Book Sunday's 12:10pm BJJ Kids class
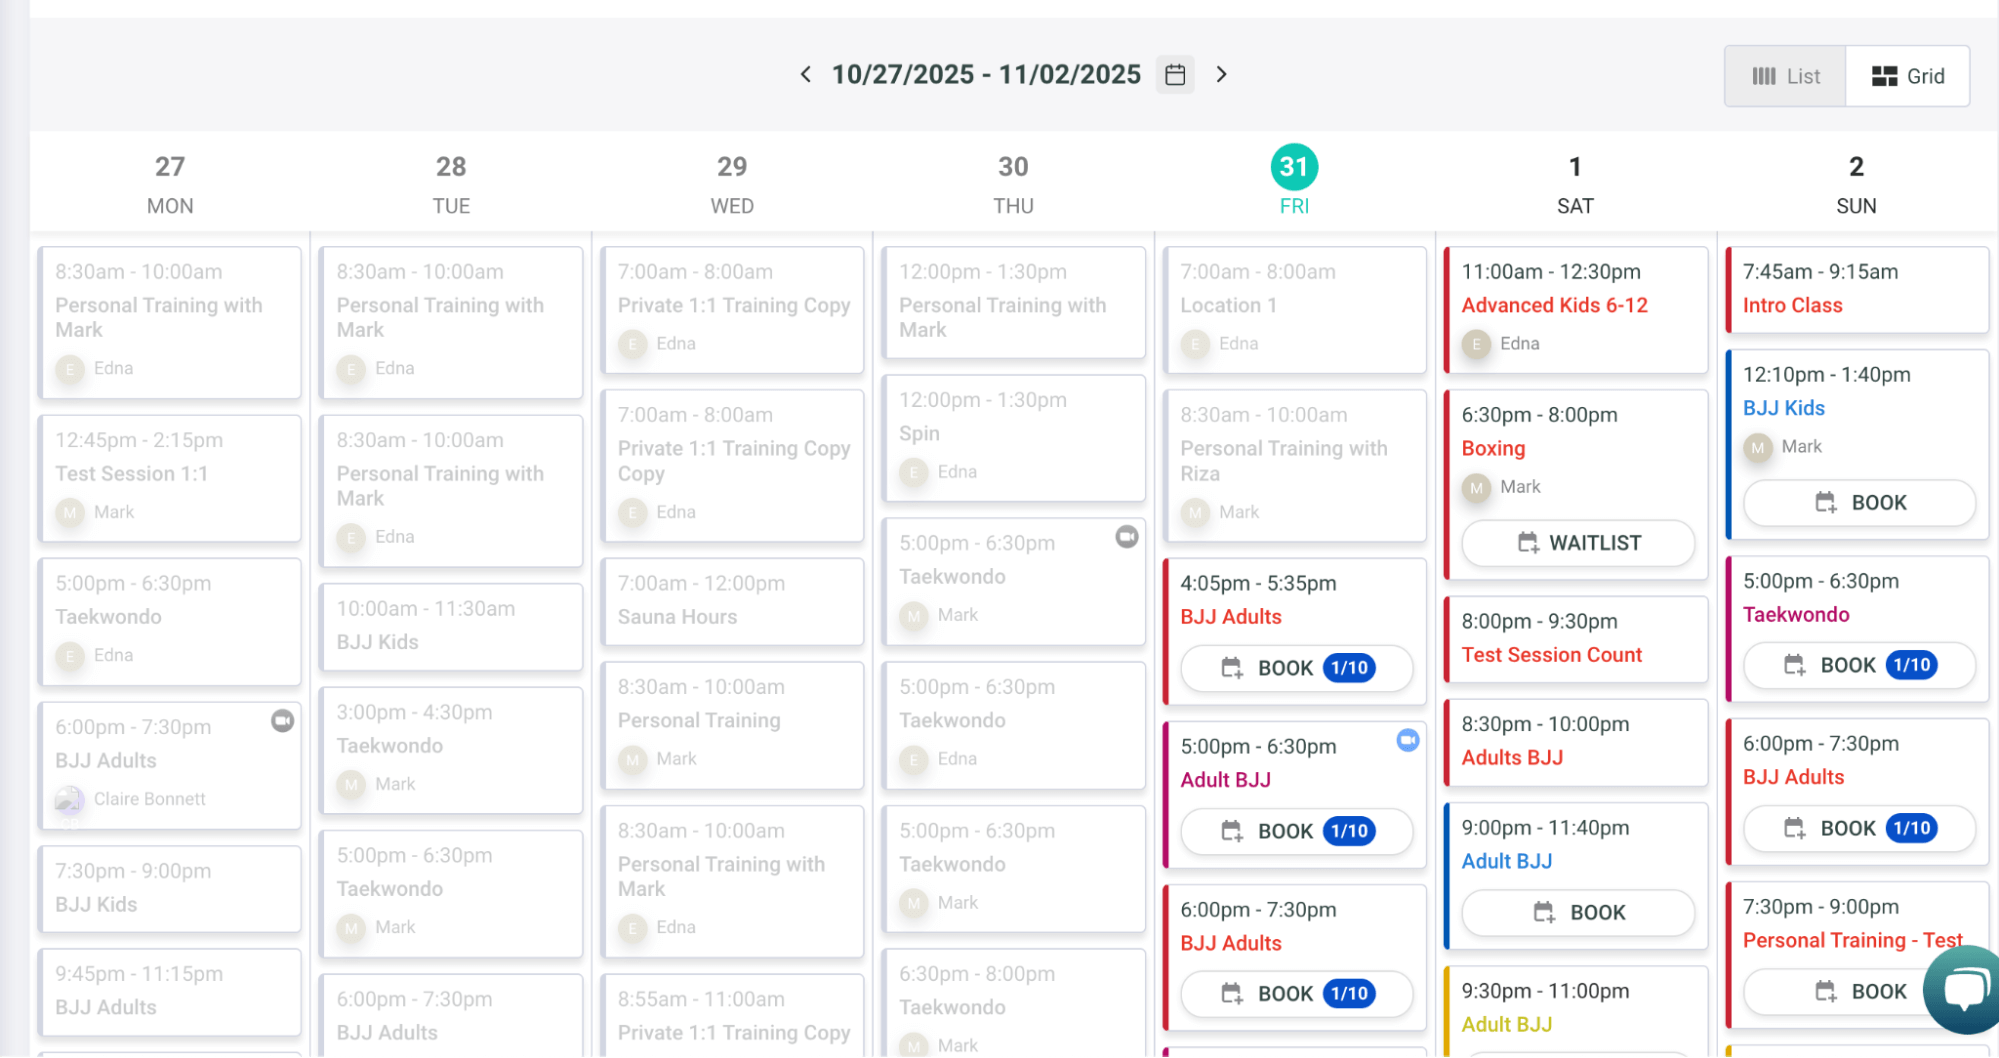1999x1058 pixels. click(1859, 503)
